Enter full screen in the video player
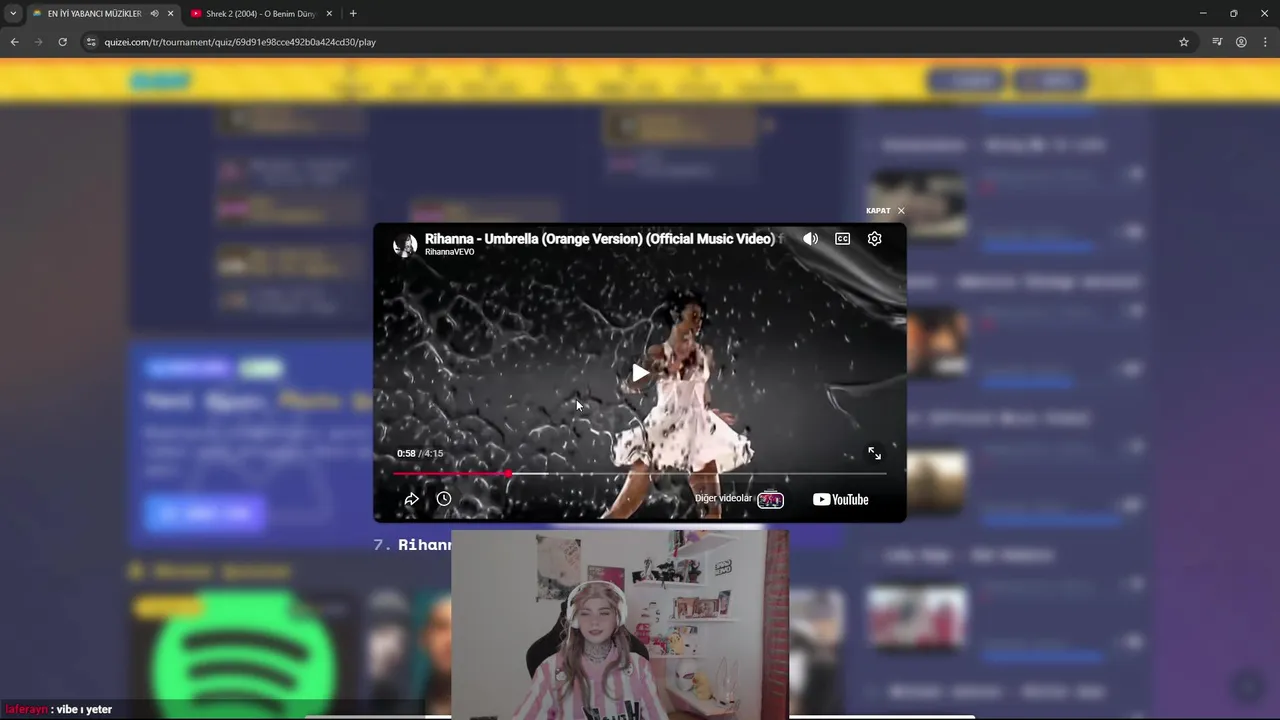Image resolution: width=1280 pixels, height=720 pixels. click(874, 453)
